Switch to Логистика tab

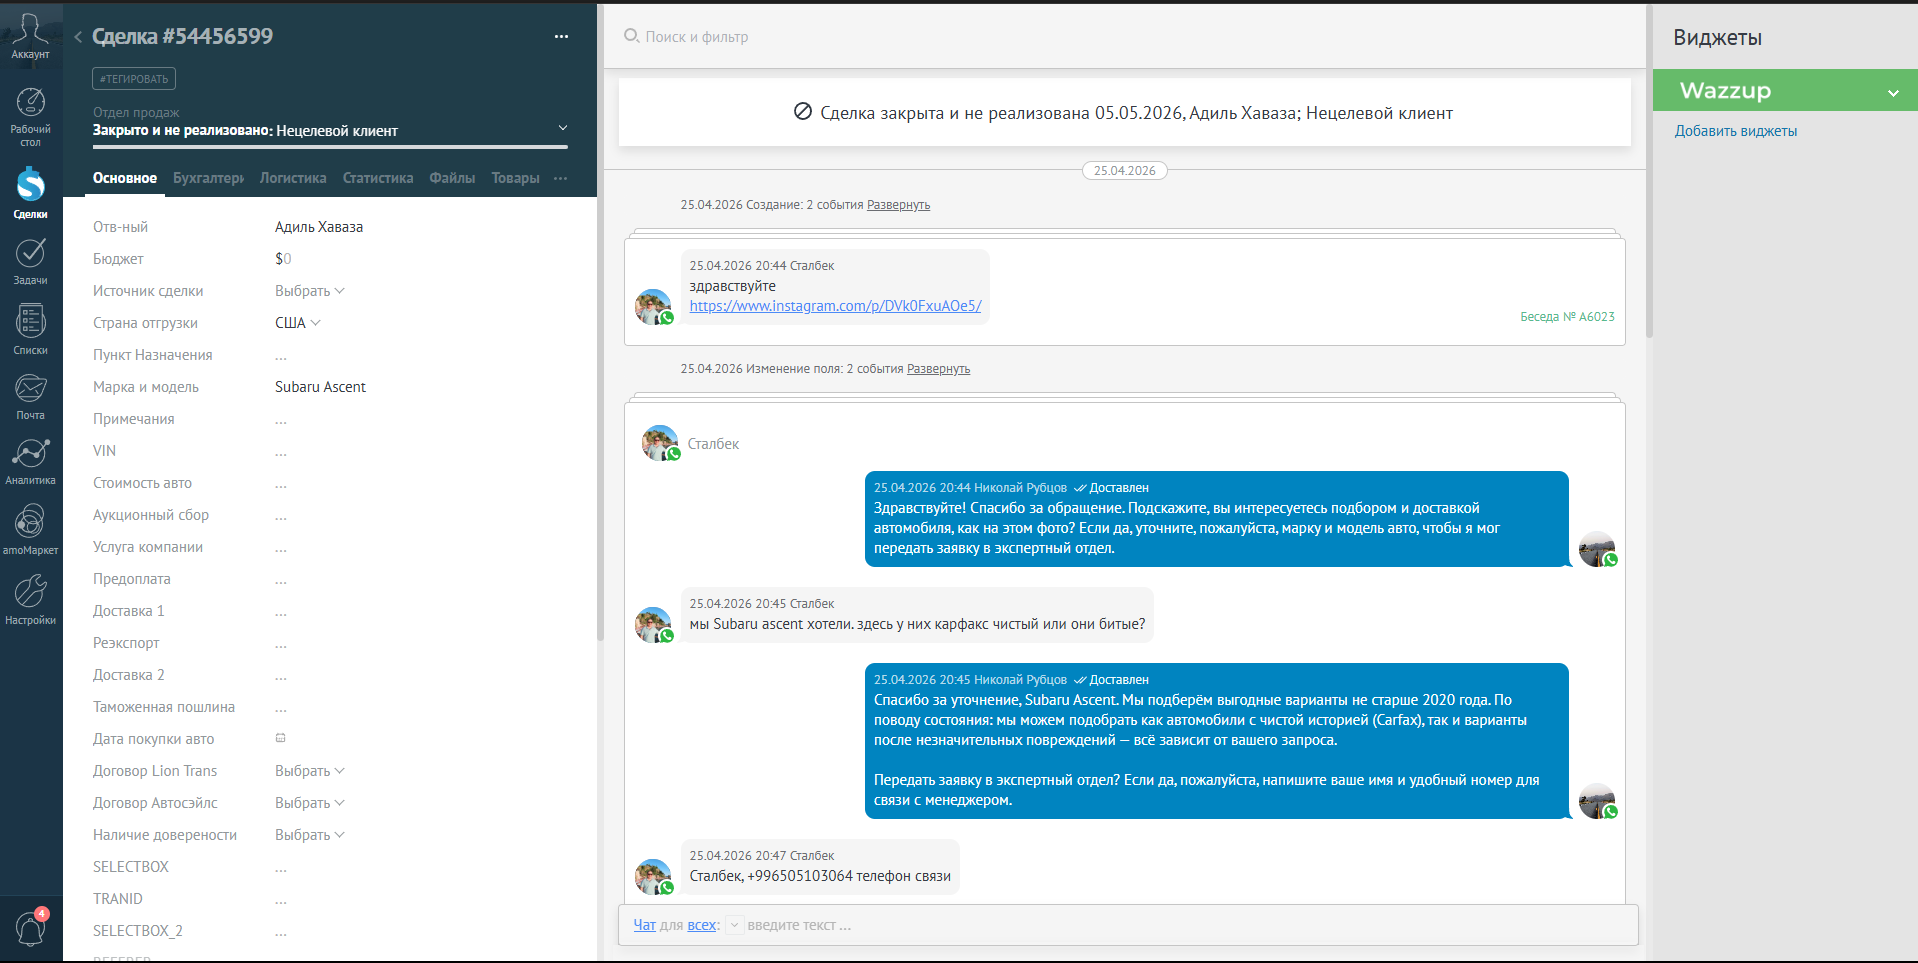(293, 178)
